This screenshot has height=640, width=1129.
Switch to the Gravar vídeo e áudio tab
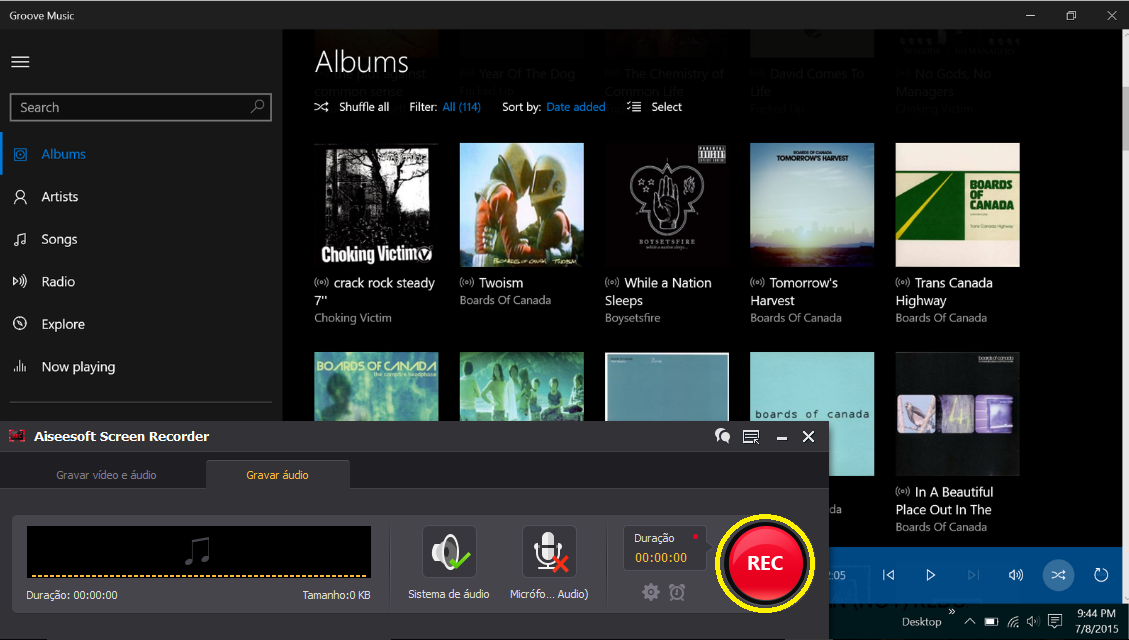point(106,475)
